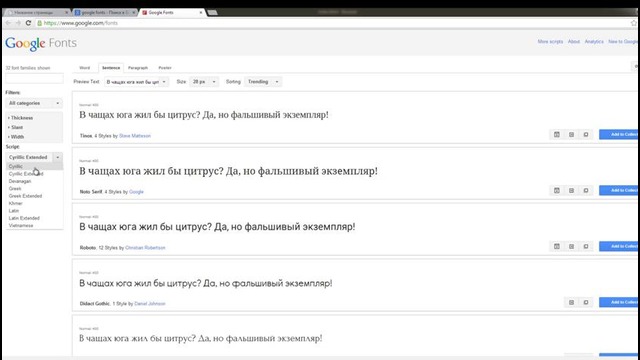640x360 pixels.
Task: Open the Sorting Trending dropdown
Action: coord(263,82)
